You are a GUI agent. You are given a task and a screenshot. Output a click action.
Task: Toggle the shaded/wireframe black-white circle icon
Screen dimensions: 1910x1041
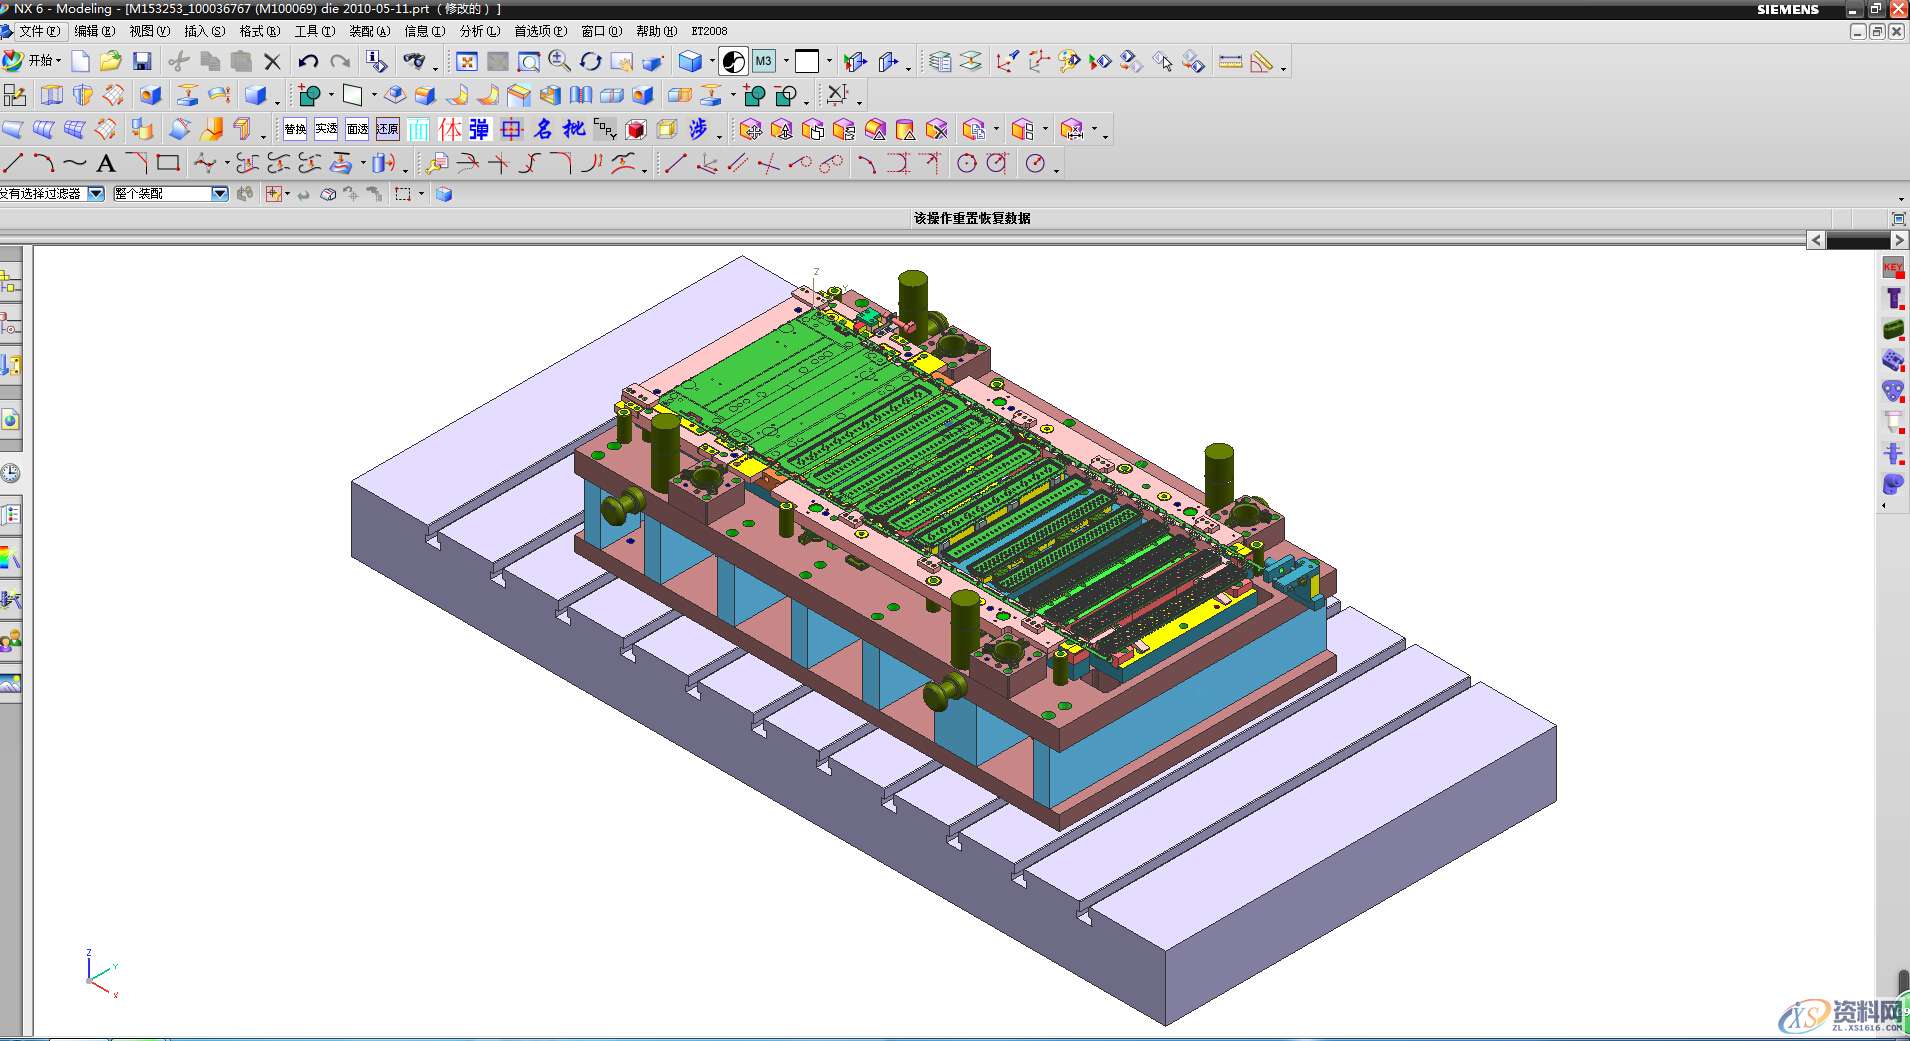(733, 62)
